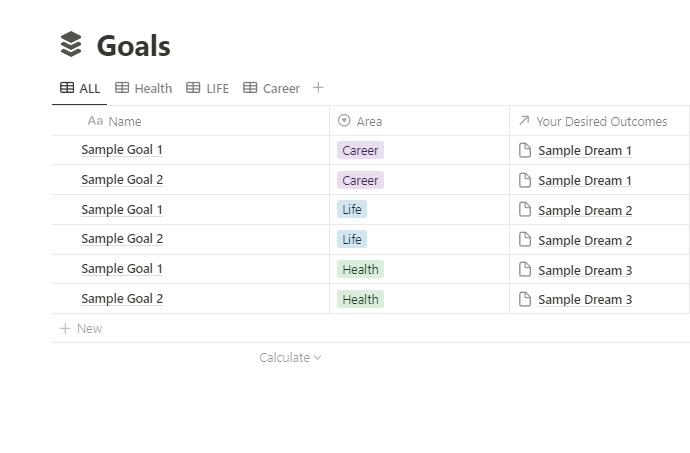Click the plus icon to add view
690x453 pixels.
tap(318, 88)
